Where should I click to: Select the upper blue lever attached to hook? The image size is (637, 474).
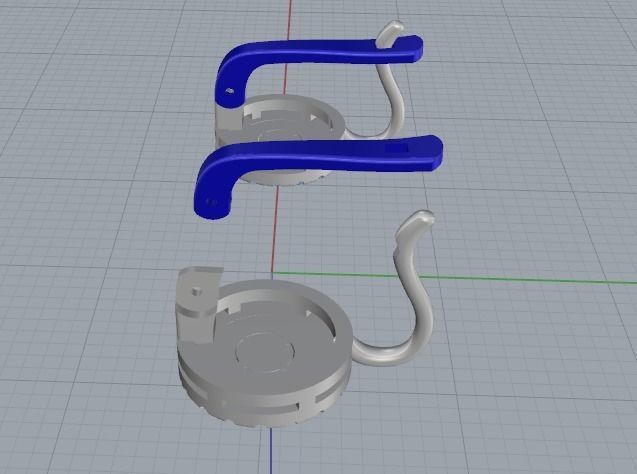pos(317,53)
